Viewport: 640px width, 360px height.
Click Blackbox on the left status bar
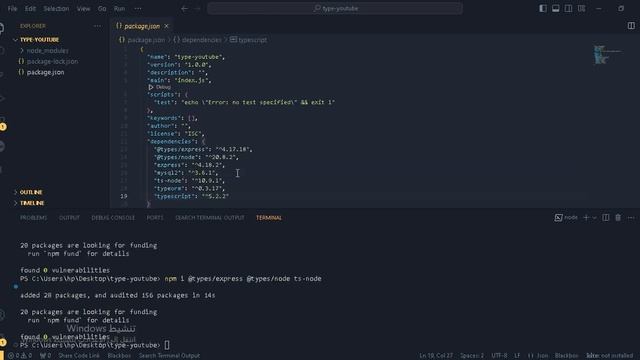click(119, 356)
